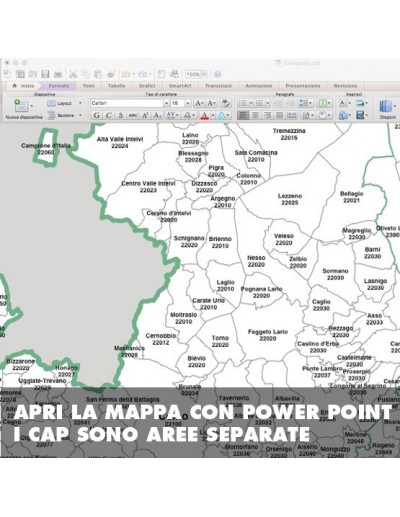Switch to the Presentazione tab
Viewport: 400px width, 517px height.
[x=303, y=86]
